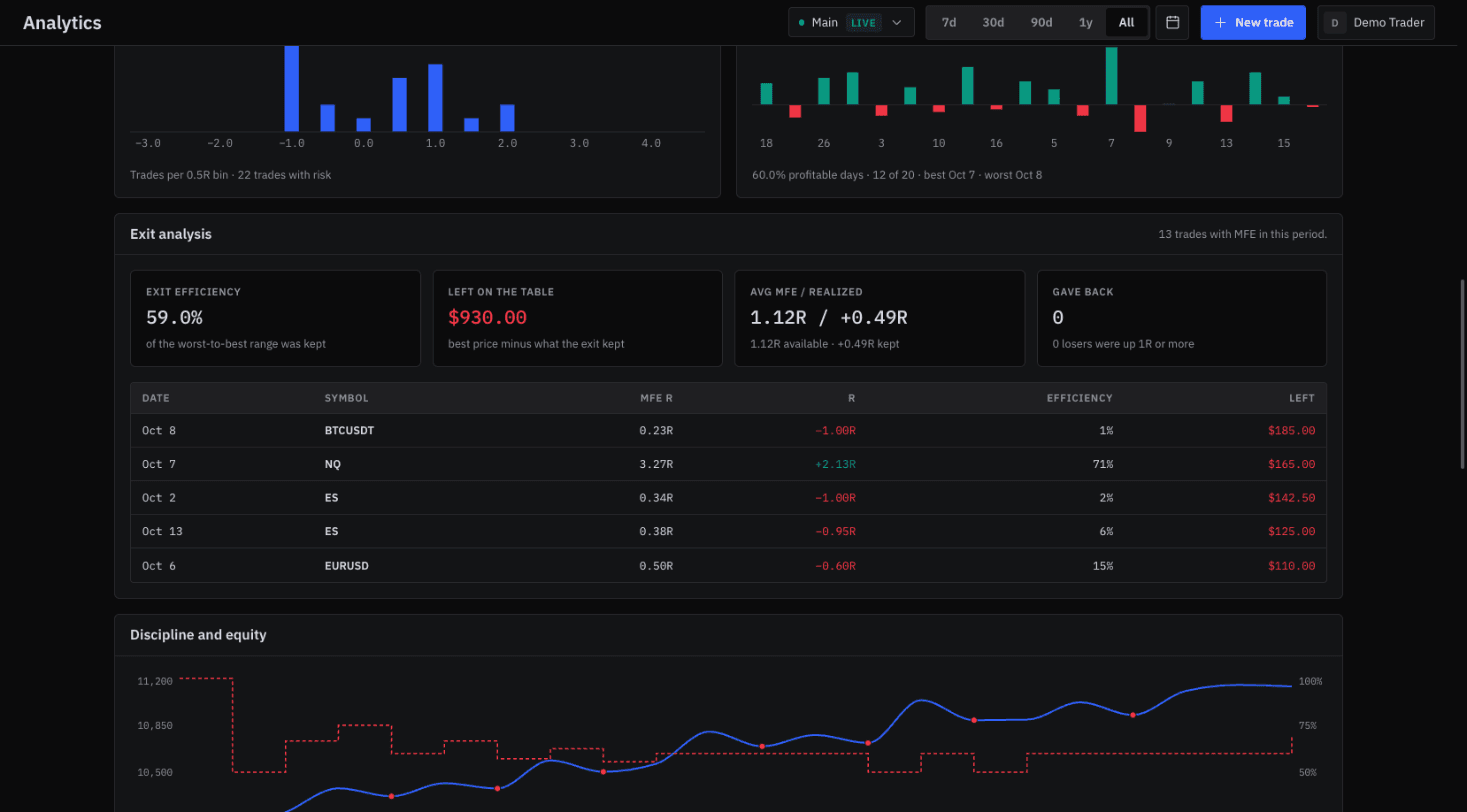Viewport: 1467px width, 812px height.
Task: Select the 7d time range
Action: [949, 22]
